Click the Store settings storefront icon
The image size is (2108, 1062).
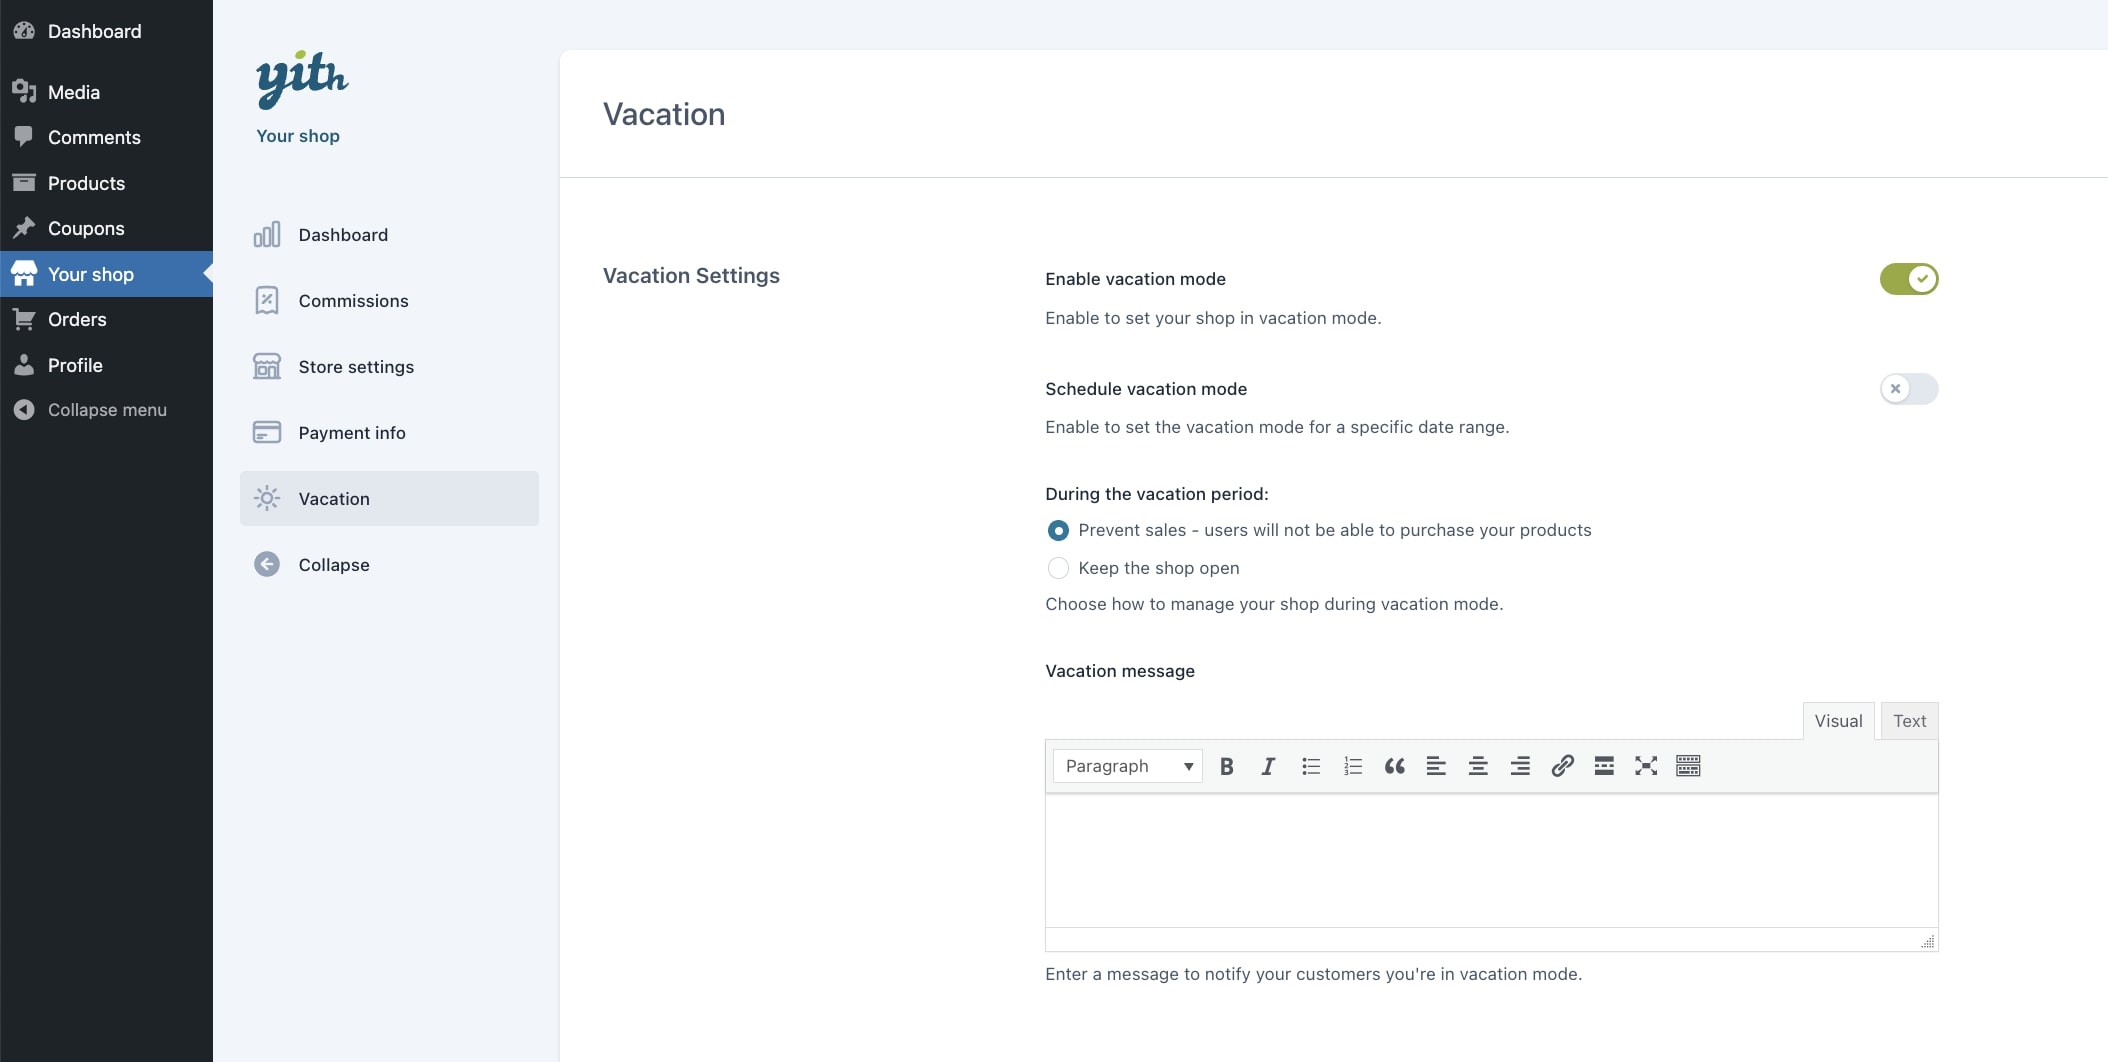coord(267,367)
